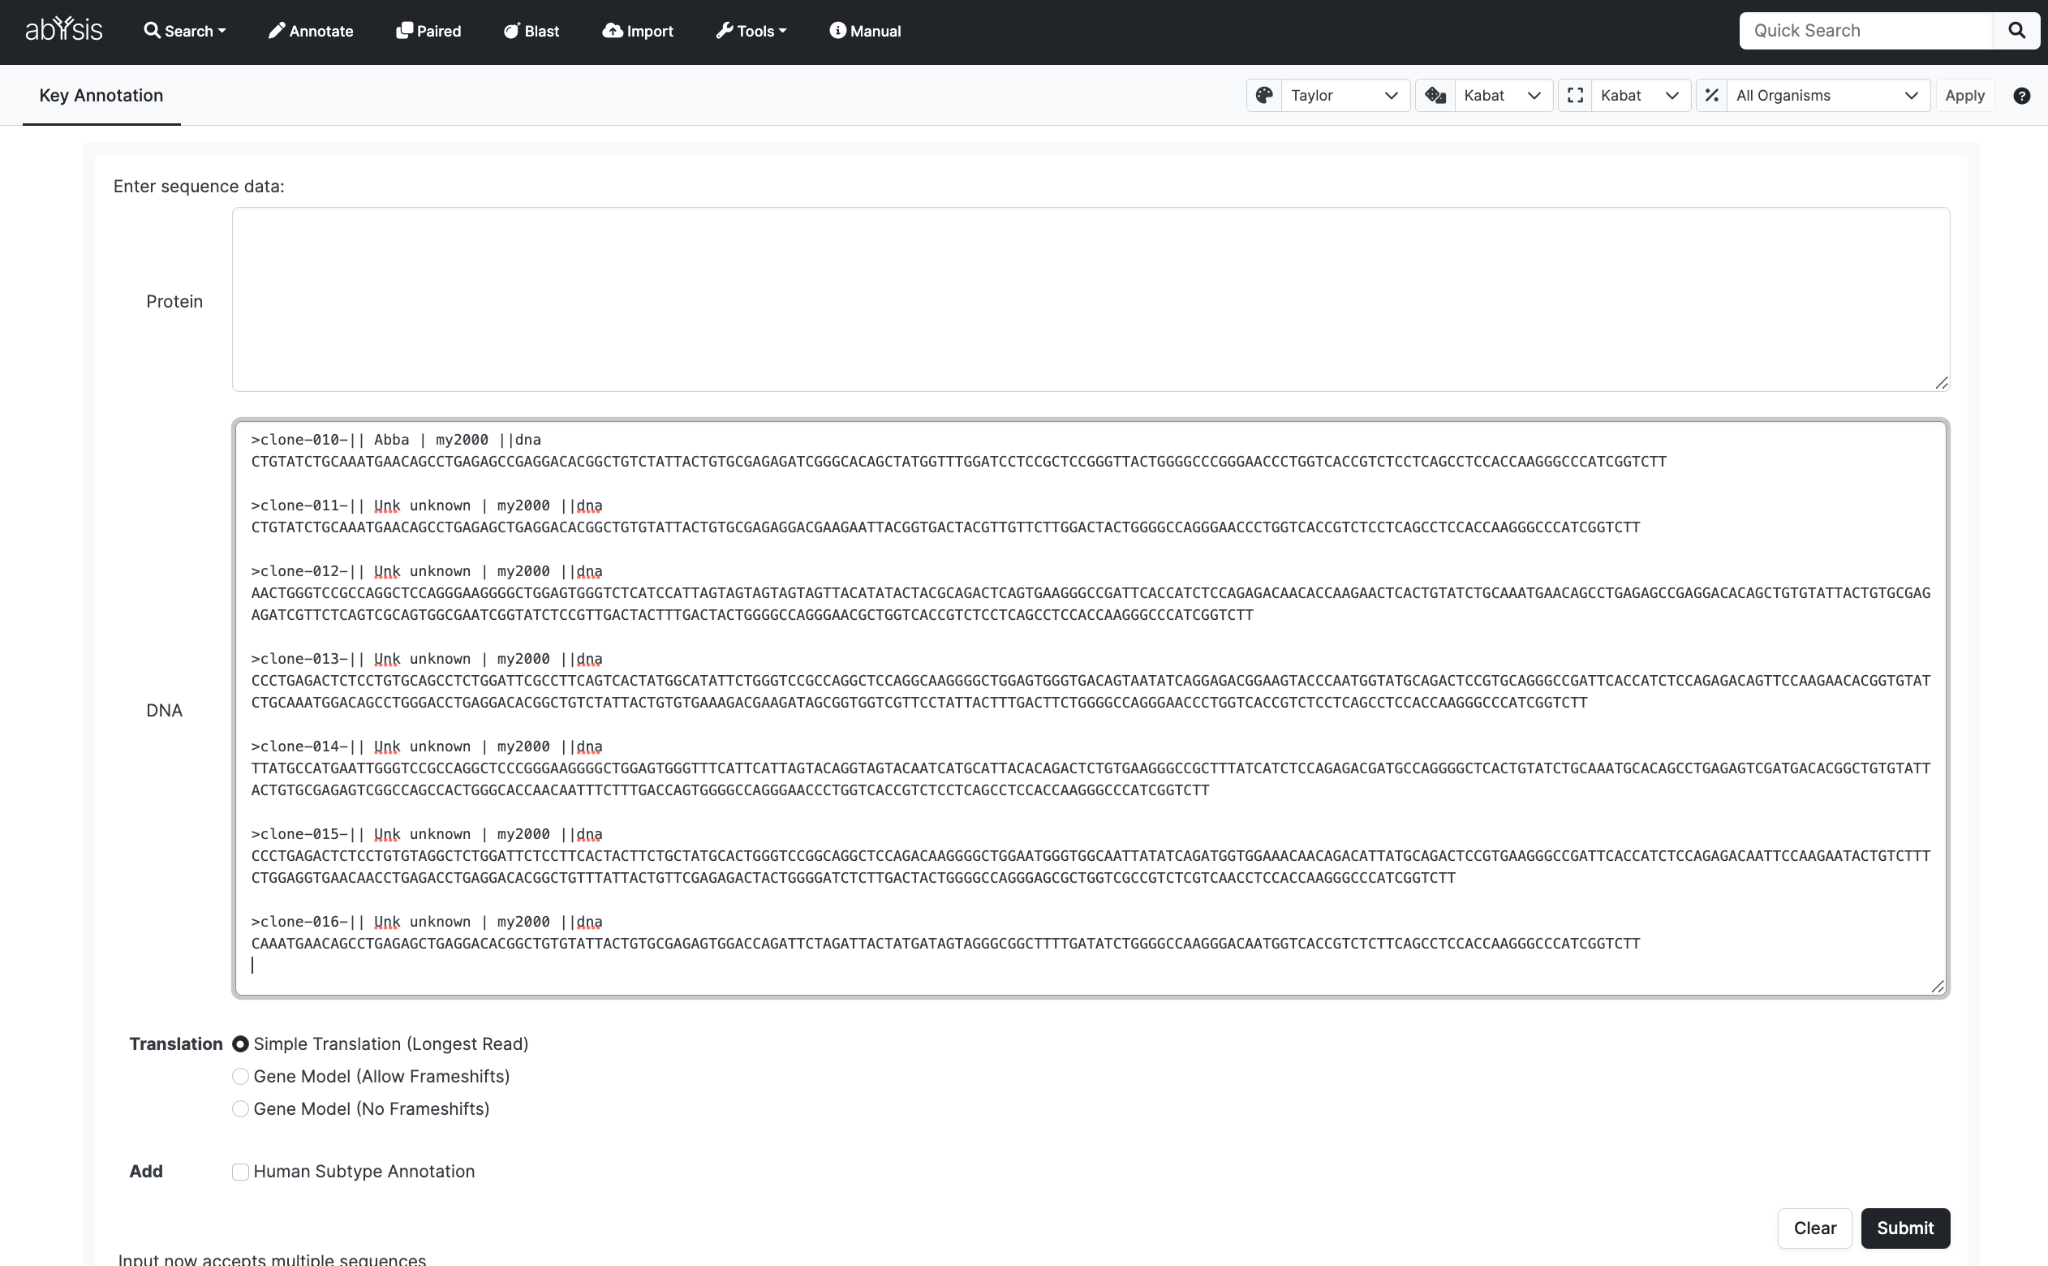2048x1266 pixels.
Task: Click the Quick Search magnifier button
Action: pos(2017,31)
